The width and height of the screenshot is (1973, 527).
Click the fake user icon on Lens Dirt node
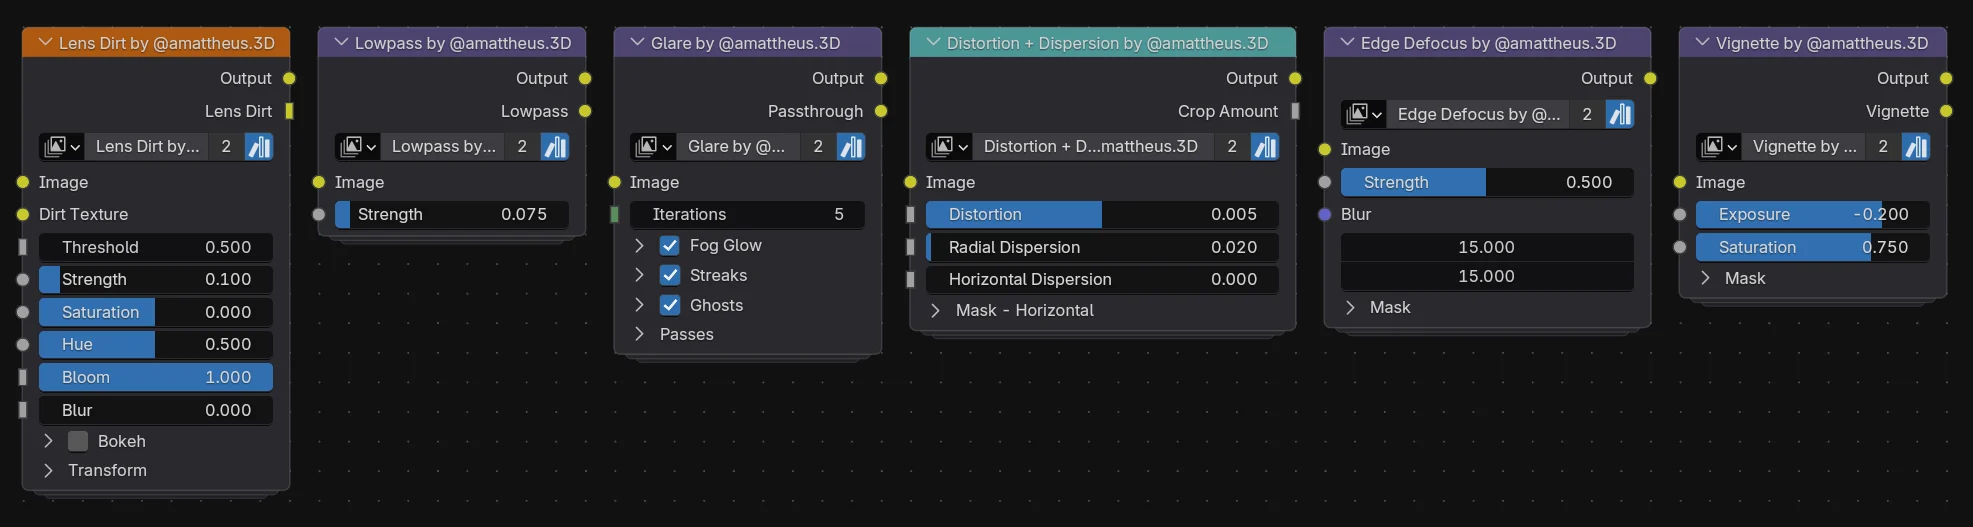pyautogui.click(x=259, y=147)
